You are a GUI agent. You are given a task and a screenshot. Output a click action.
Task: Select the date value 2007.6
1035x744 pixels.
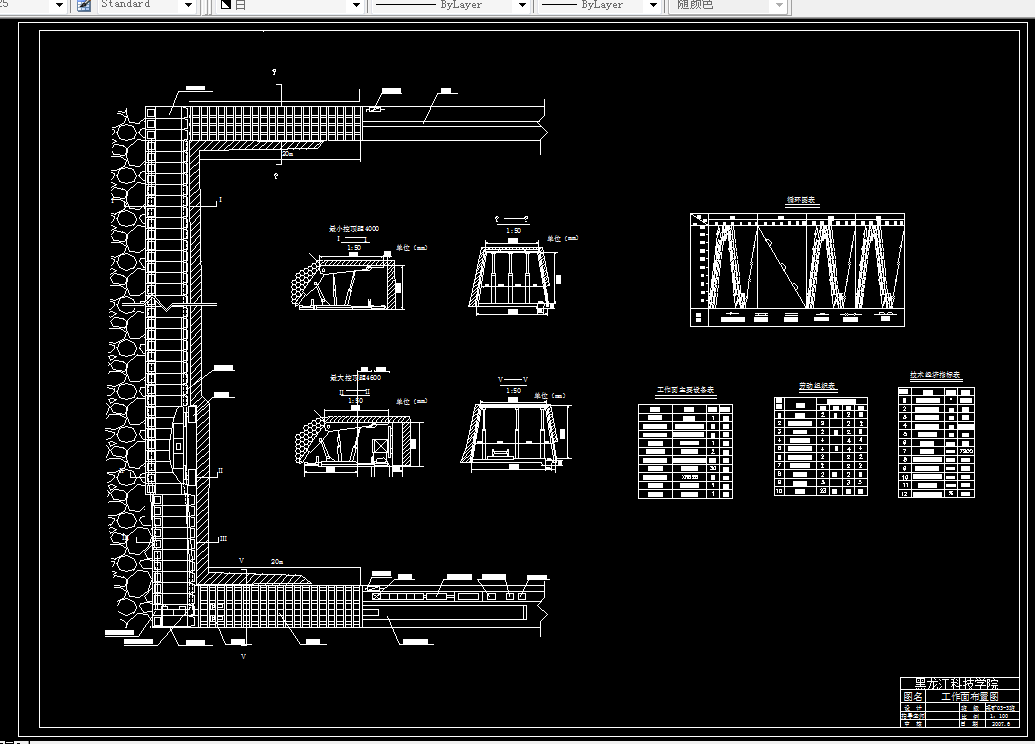1001,724
